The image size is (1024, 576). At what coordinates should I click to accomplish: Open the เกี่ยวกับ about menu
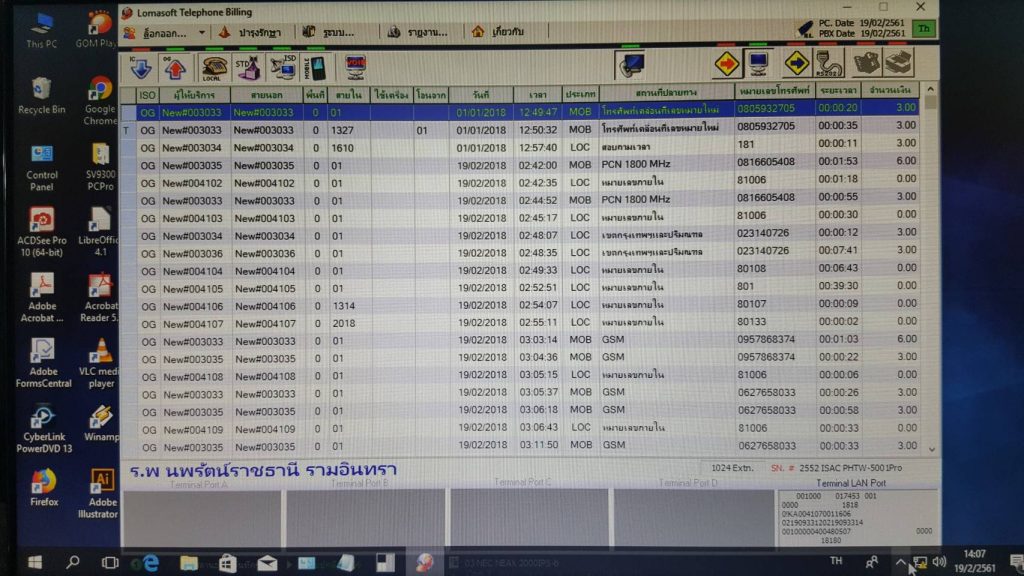click(x=498, y=32)
